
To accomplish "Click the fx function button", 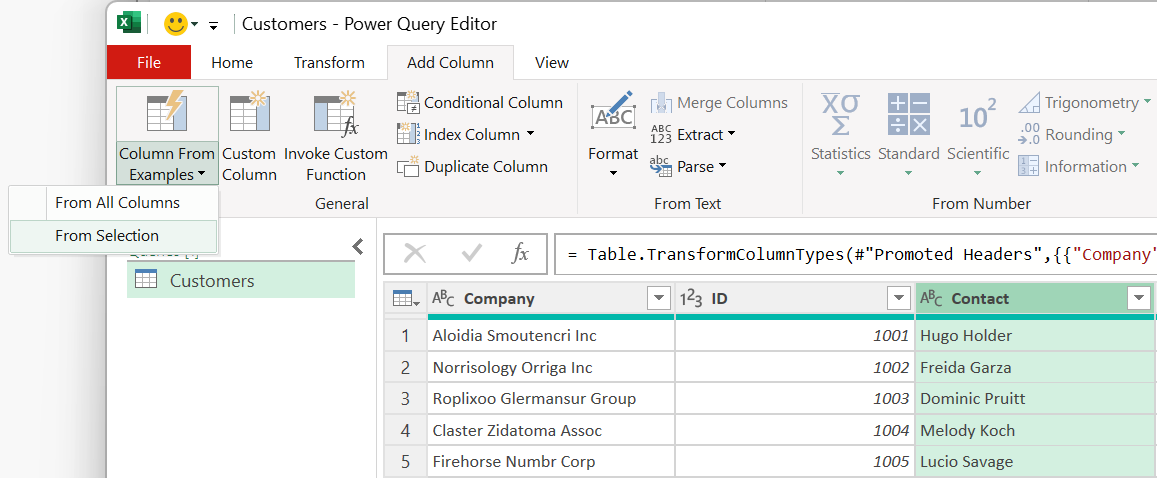I will pyautogui.click(x=521, y=254).
